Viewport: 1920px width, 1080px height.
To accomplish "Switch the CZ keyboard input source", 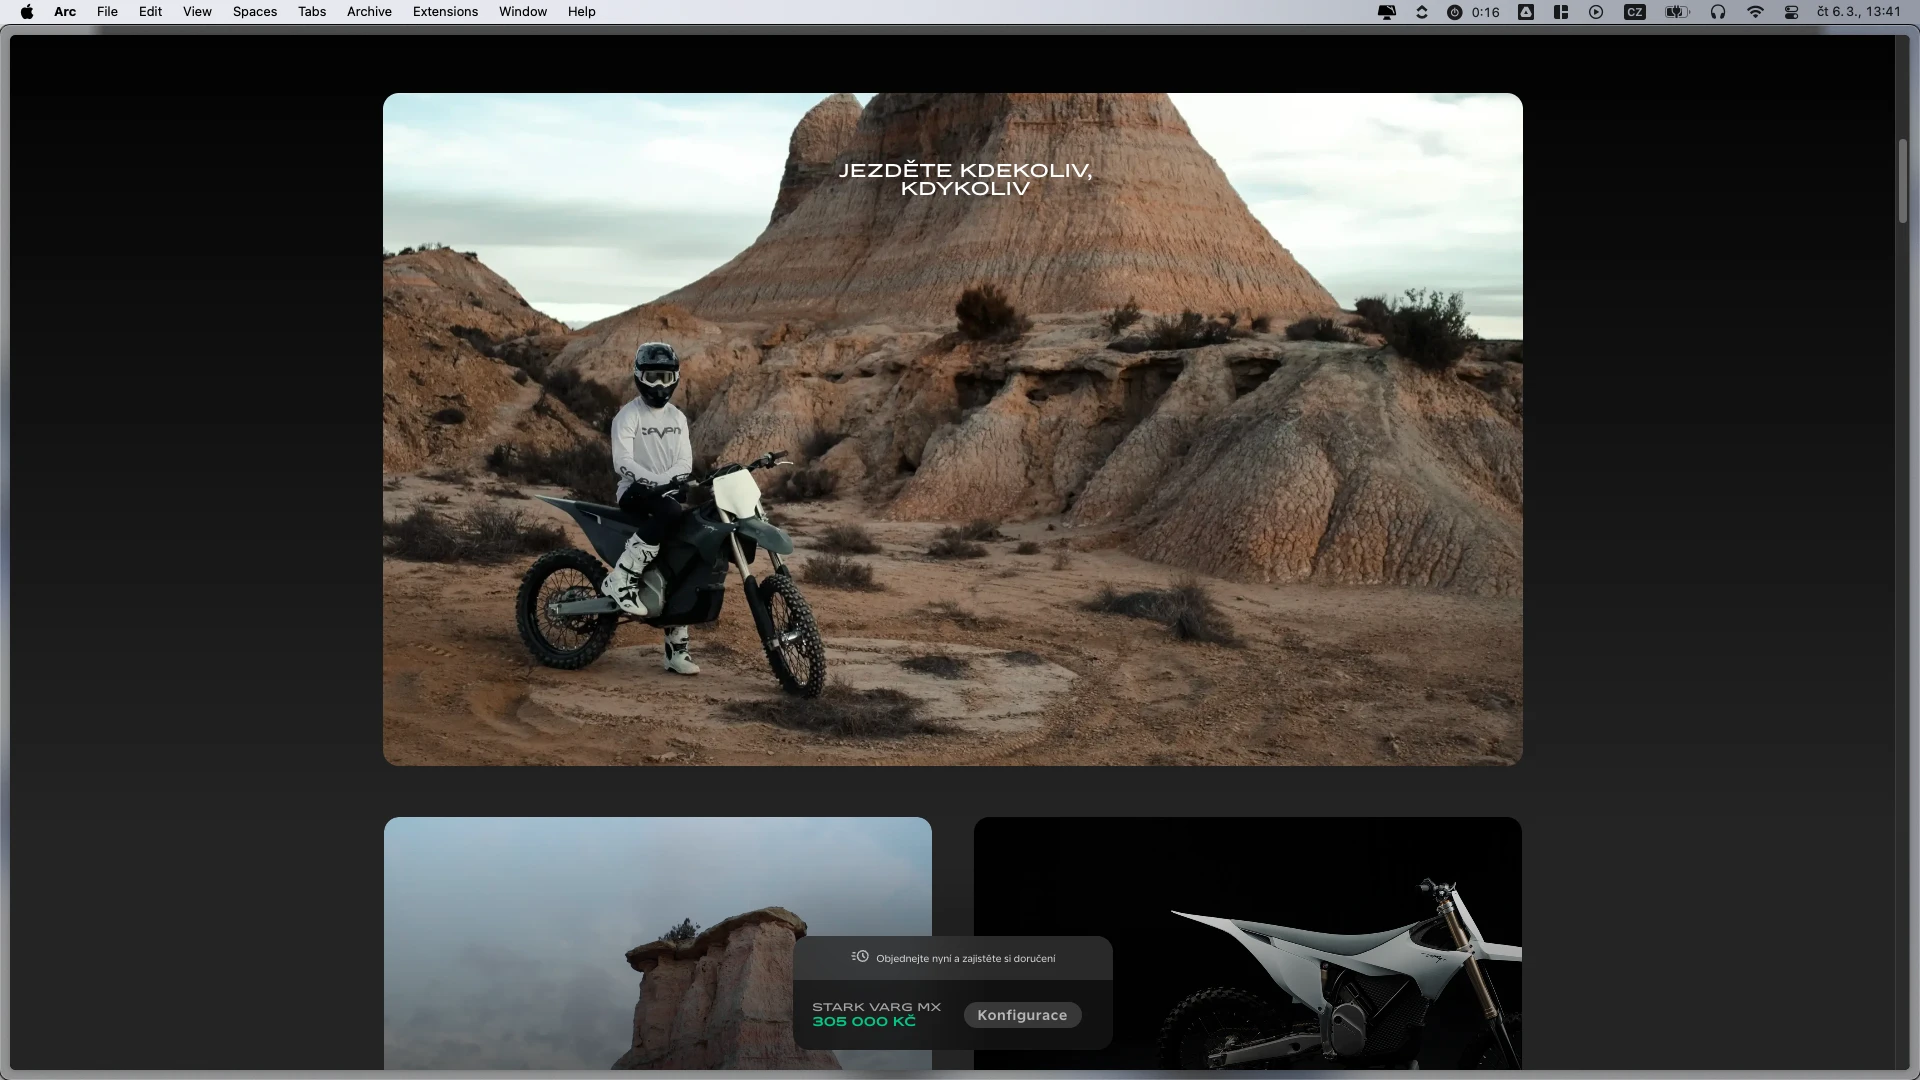I will (x=1635, y=12).
